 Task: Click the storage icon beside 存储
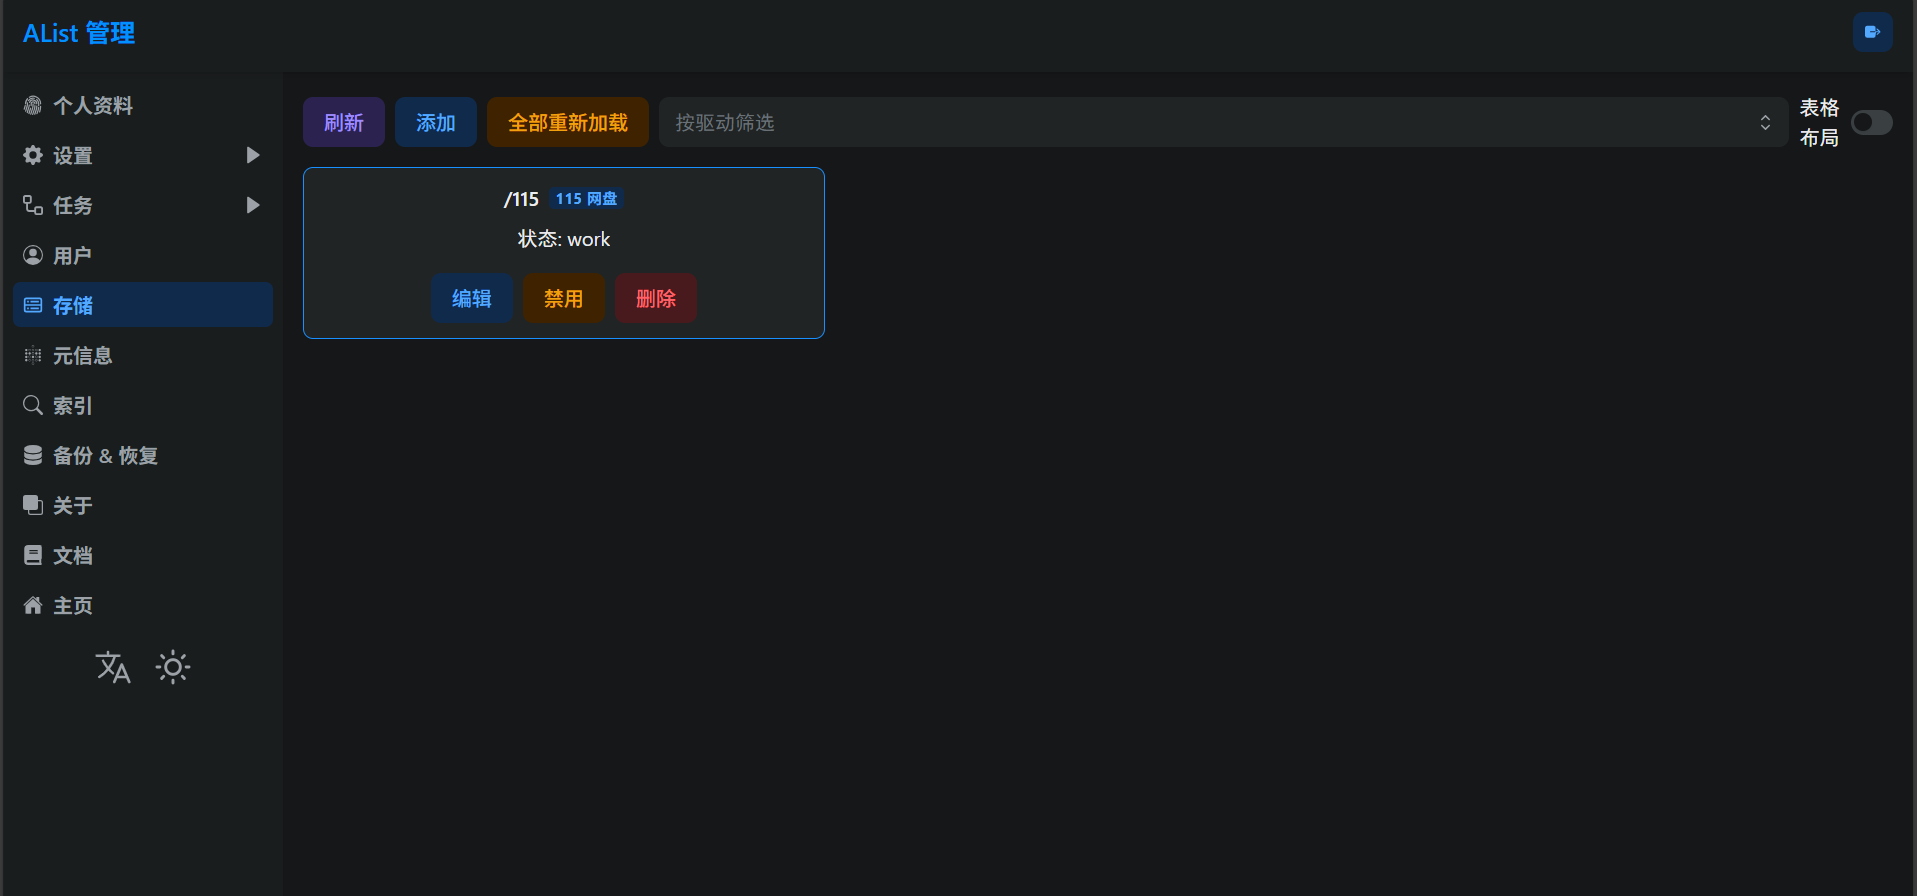click(33, 305)
